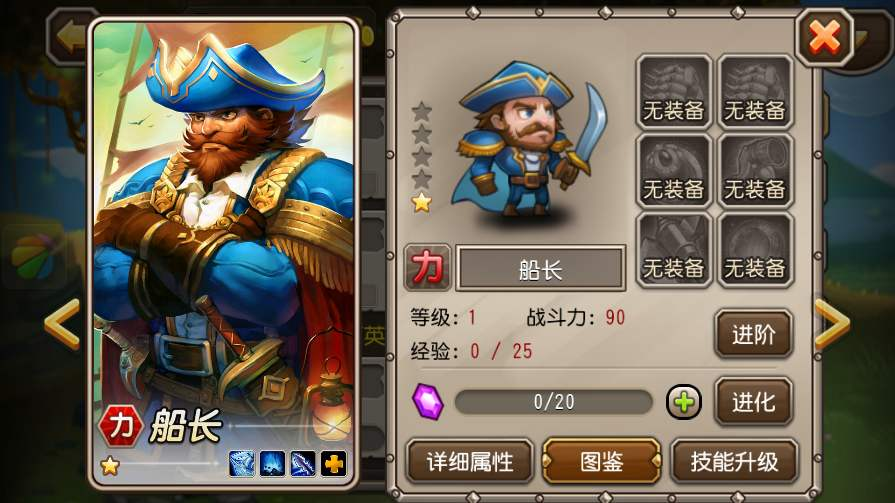895x503 pixels.
Task: Select the third blade skill icon
Action: (x=303, y=464)
